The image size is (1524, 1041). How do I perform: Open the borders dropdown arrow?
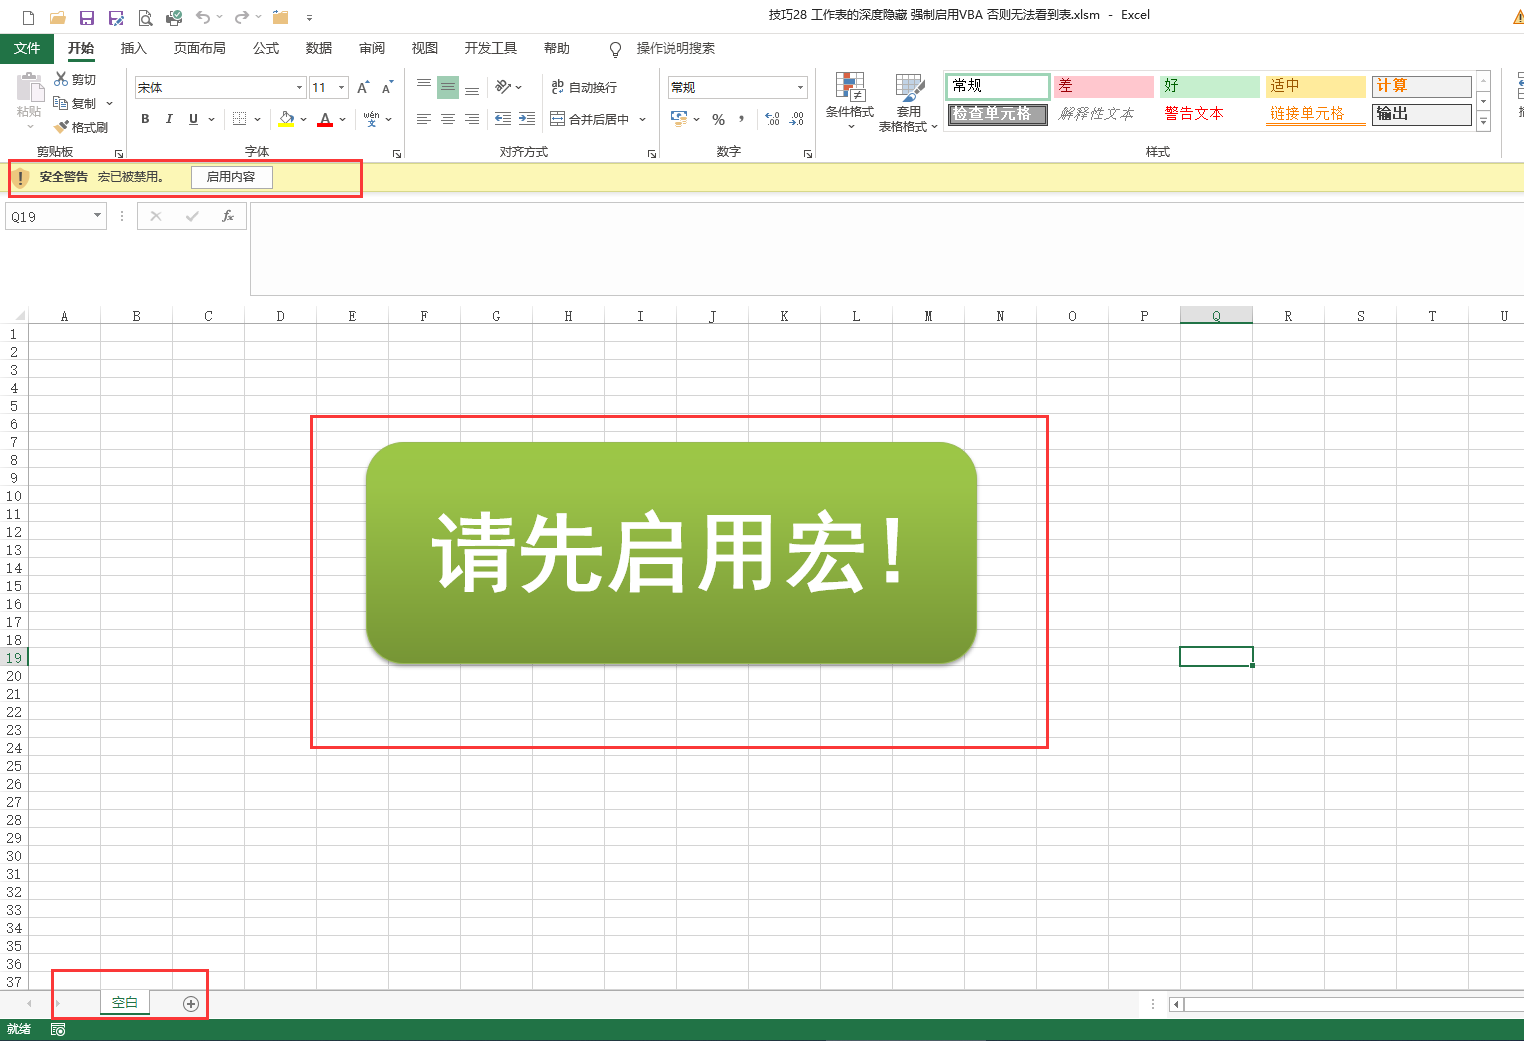(258, 119)
